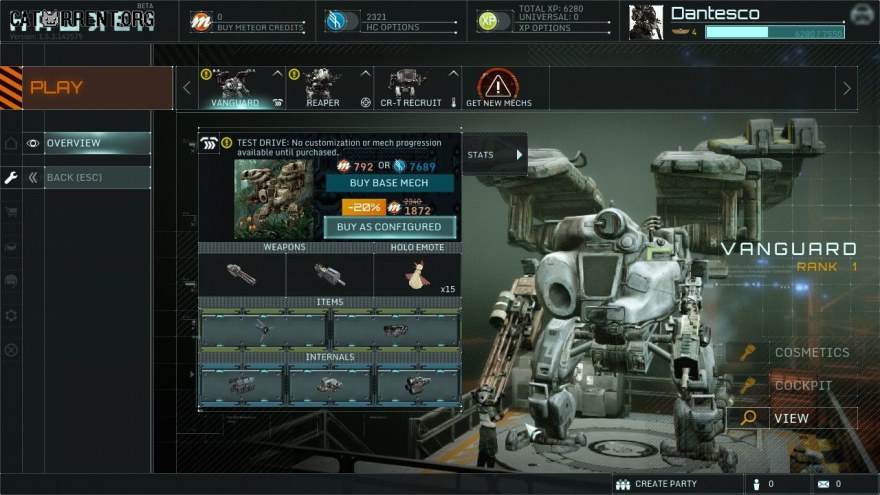Click BUY AS CONFIGURED button
The image size is (880, 495).
coord(389,227)
